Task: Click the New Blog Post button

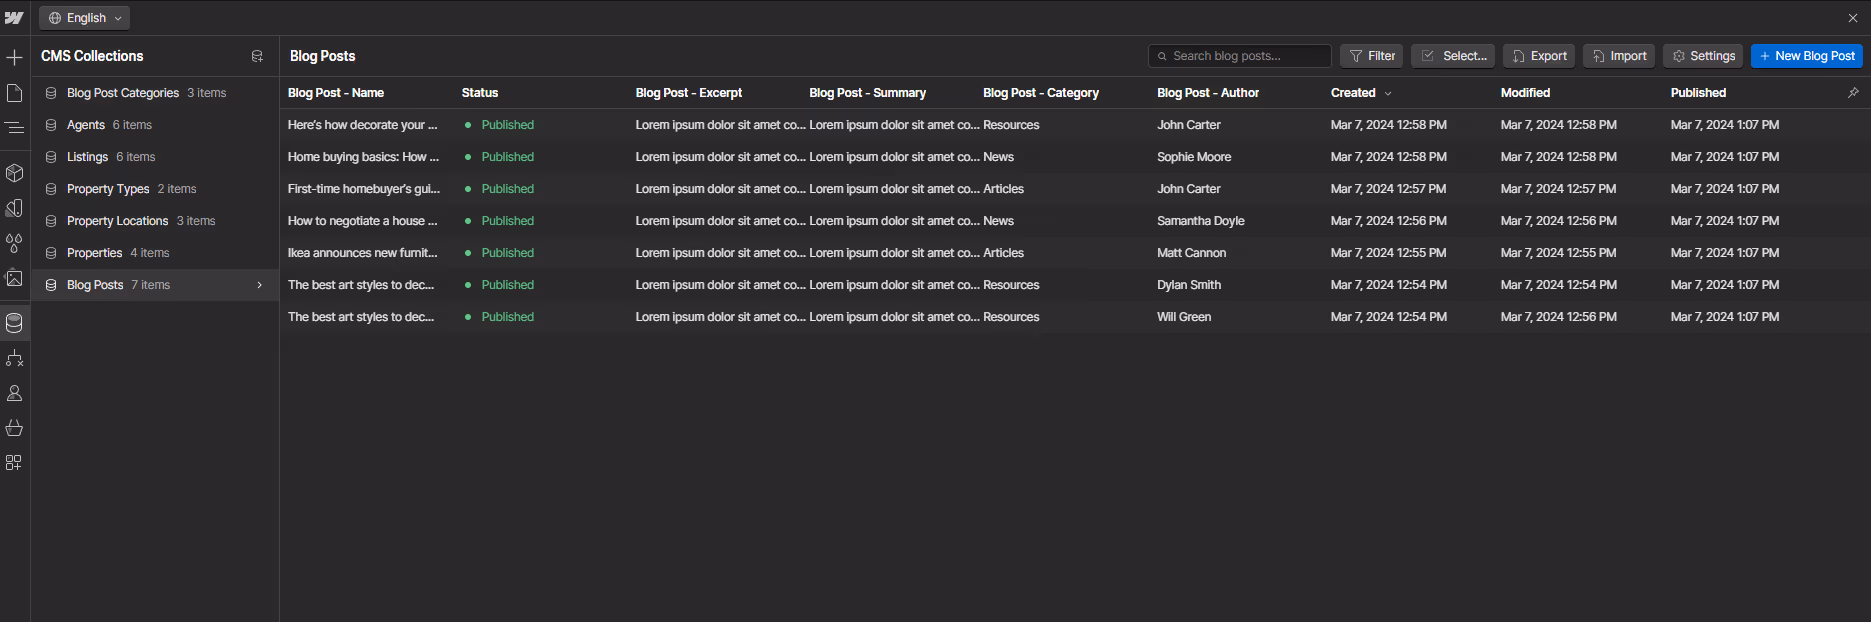Action: coord(1807,56)
